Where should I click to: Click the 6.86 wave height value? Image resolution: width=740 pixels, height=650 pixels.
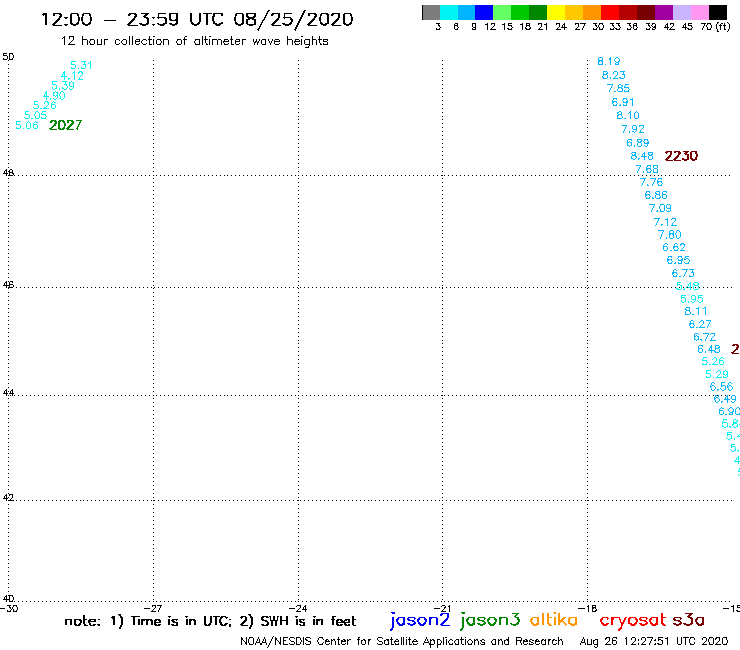(x=656, y=195)
